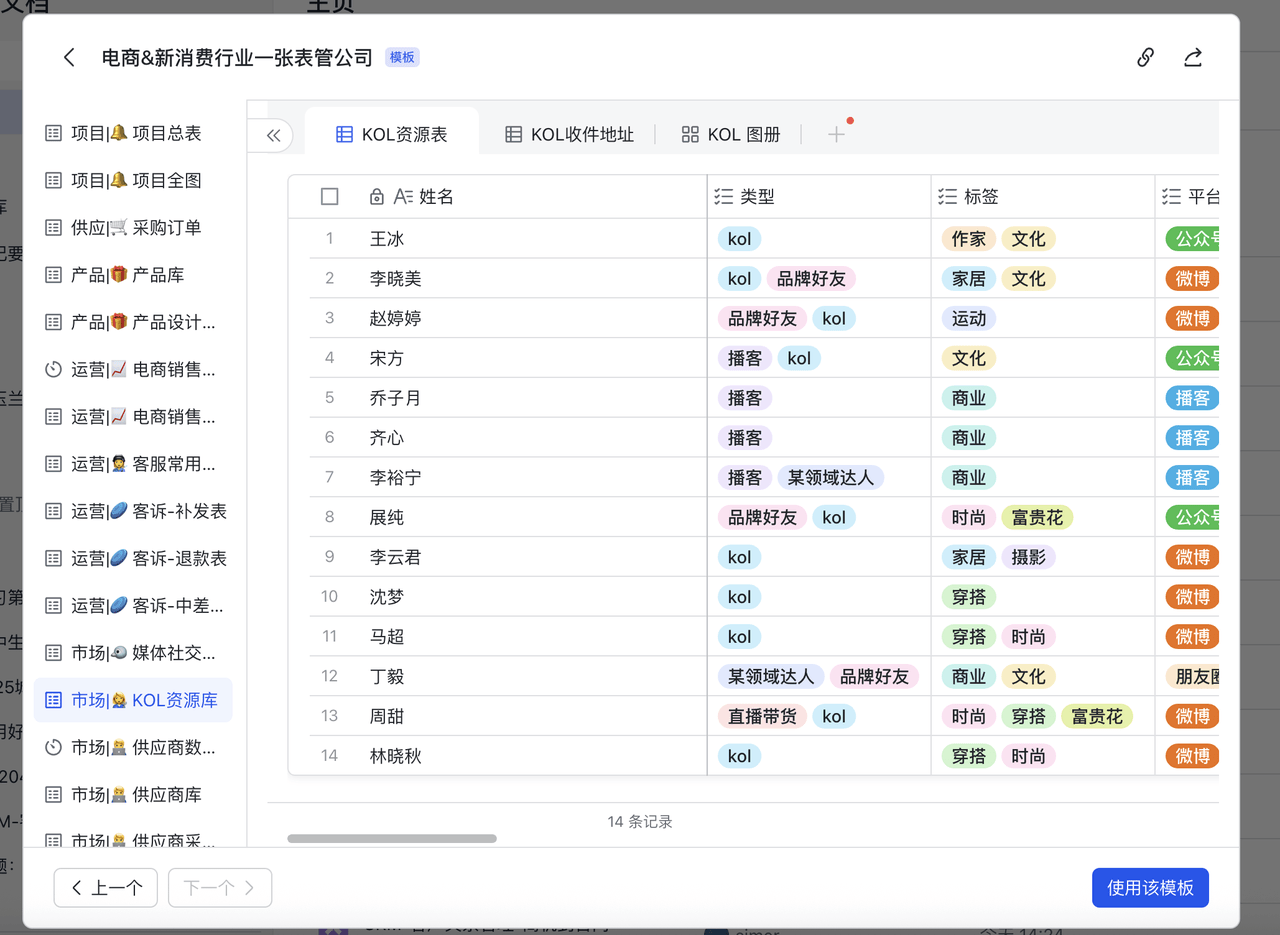Click the horizontal scrollbar below the table
This screenshot has height=935, width=1280.
click(392, 838)
